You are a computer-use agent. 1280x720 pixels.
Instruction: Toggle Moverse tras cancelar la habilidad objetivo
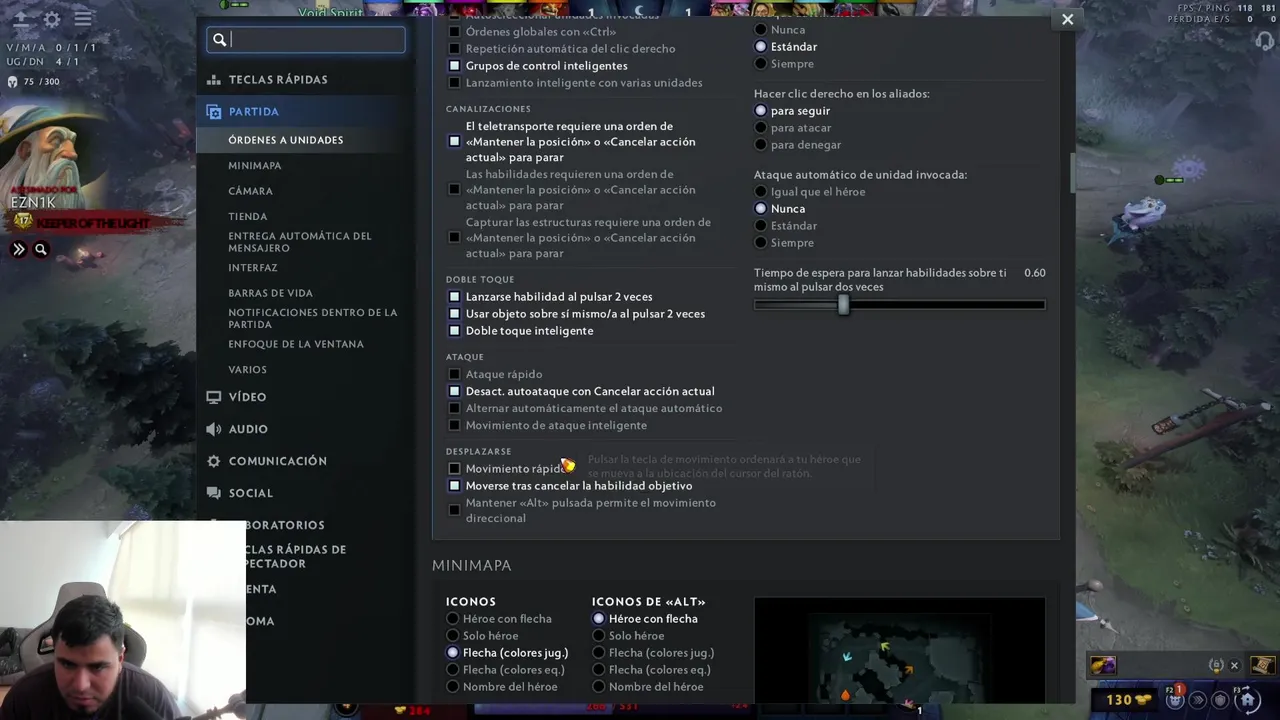pyautogui.click(x=455, y=486)
